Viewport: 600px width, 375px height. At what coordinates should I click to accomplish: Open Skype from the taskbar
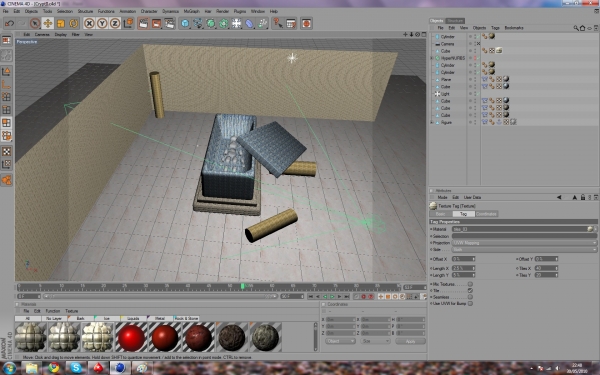coord(76,368)
